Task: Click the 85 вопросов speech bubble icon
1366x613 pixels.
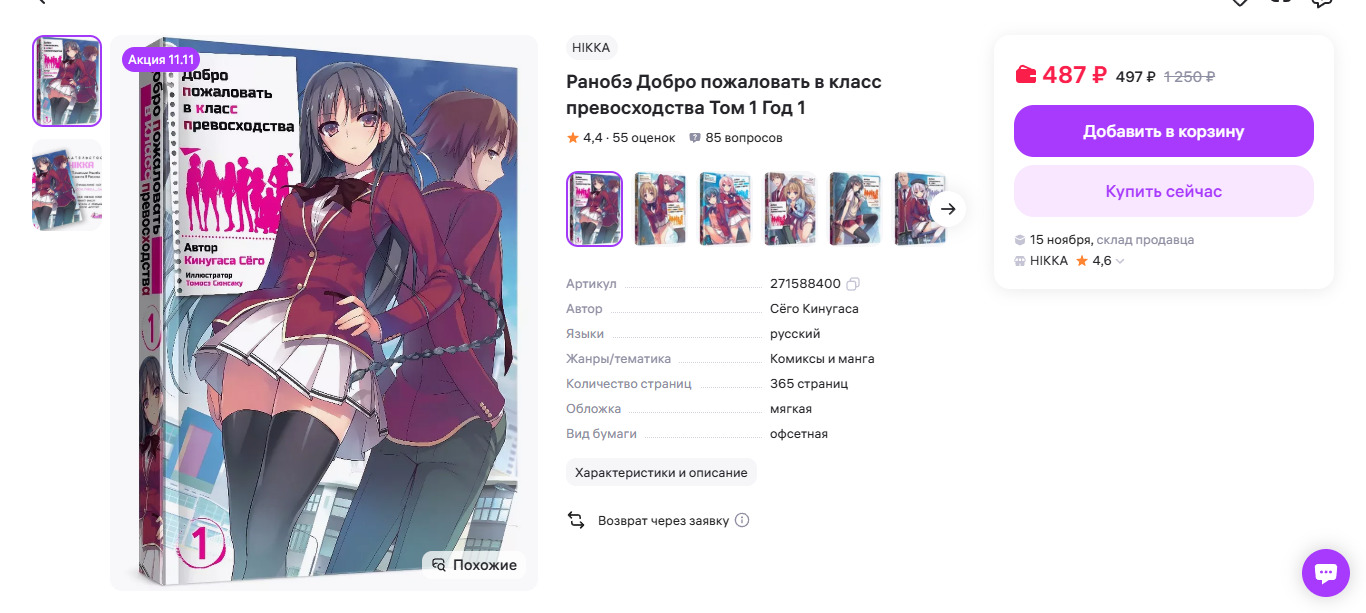Action: (x=695, y=138)
